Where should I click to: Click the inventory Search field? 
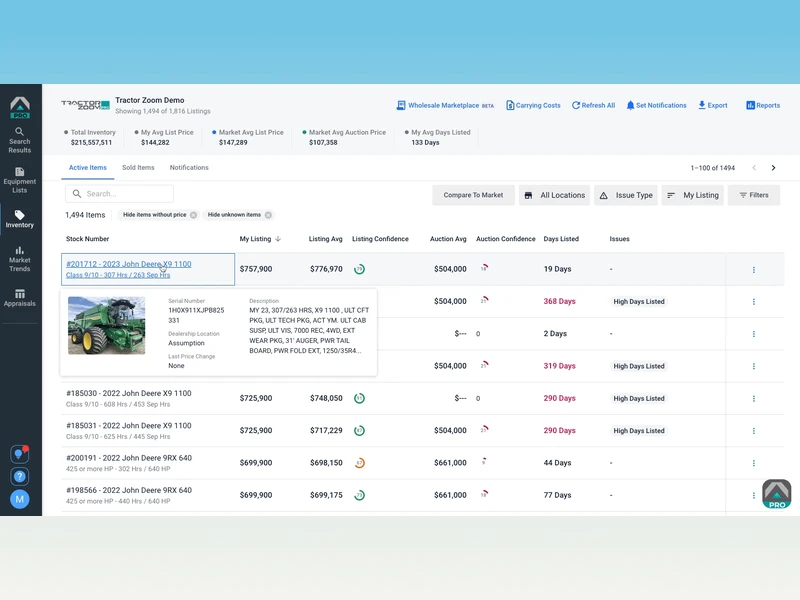point(119,194)
